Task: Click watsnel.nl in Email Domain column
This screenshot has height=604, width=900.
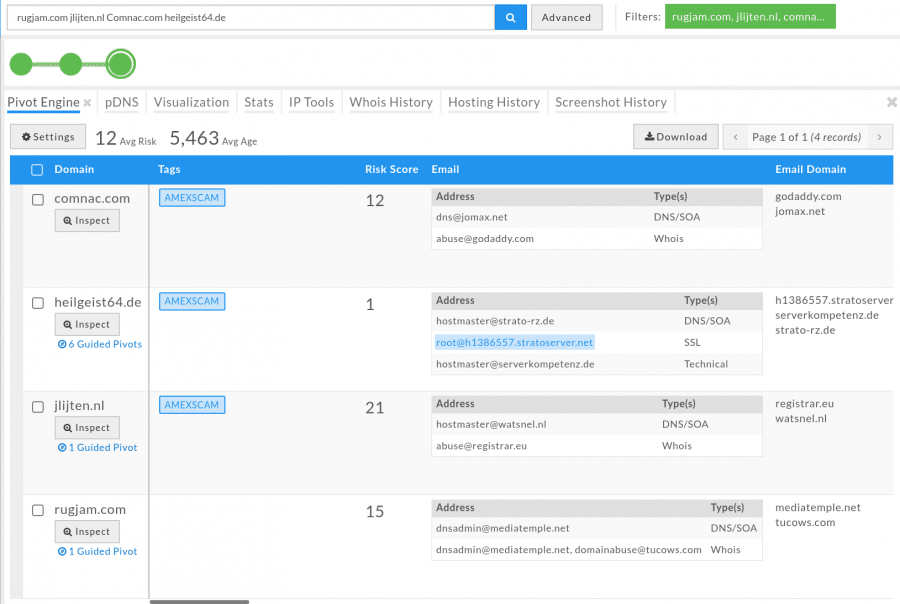Action: pyautogui.click(x=801, y=419)
